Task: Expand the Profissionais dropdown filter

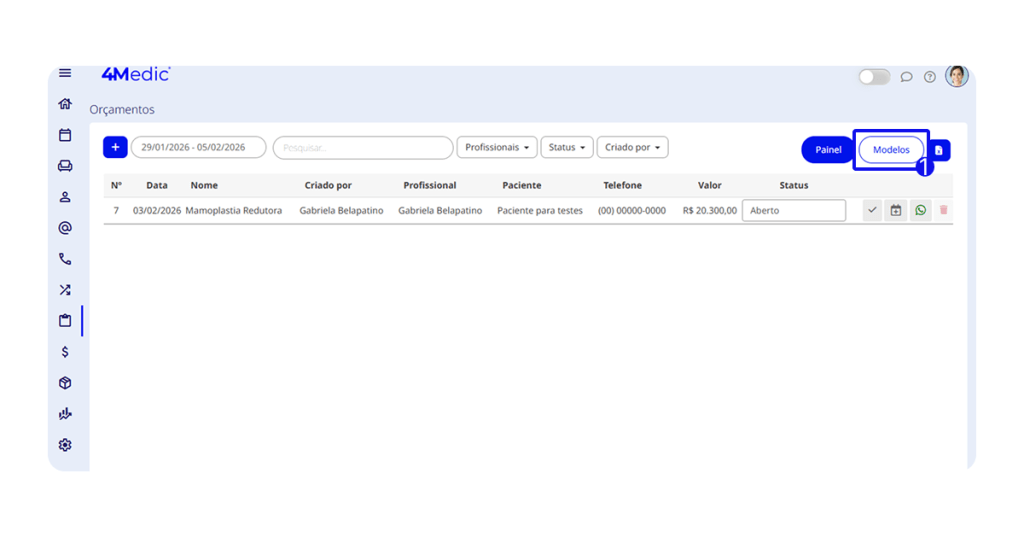Action: (497, 147)
